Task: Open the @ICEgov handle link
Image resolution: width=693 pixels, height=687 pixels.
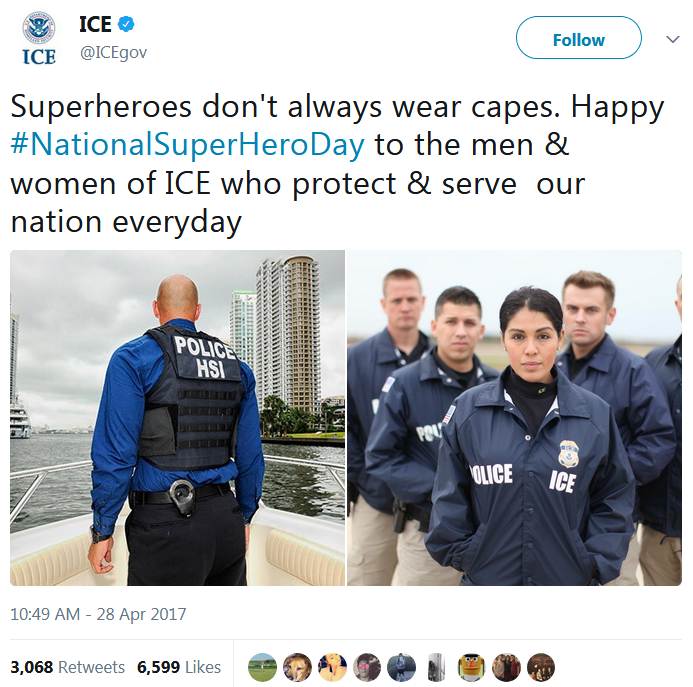Action: click(113, 53)
